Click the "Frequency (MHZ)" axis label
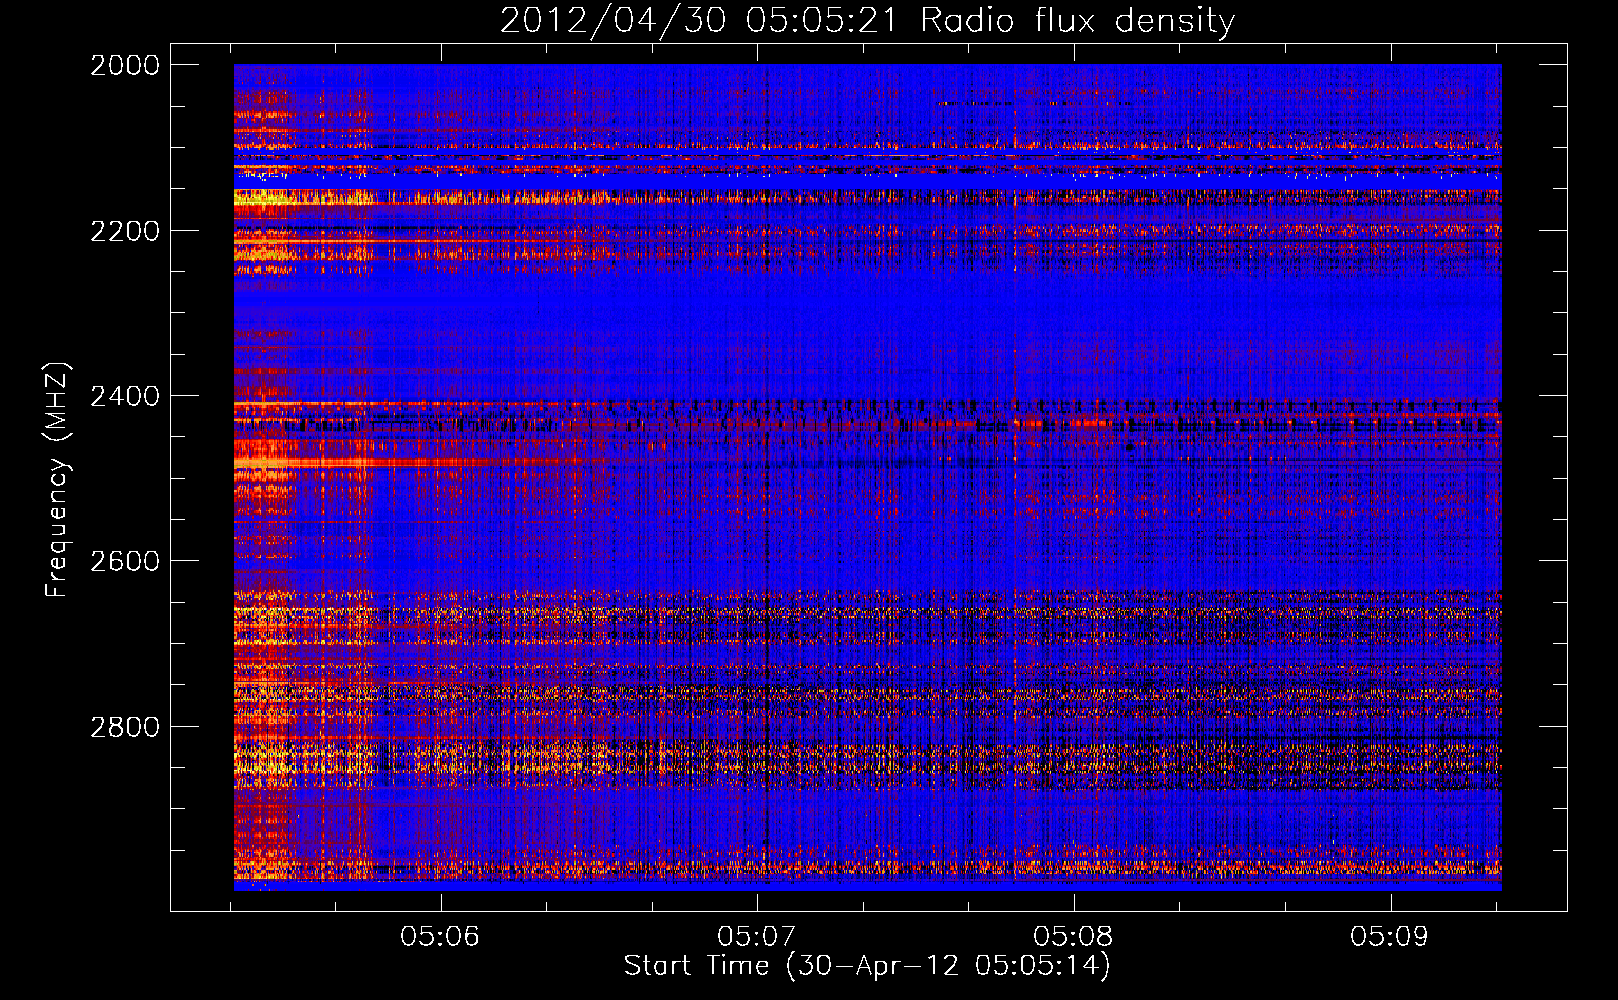 click(x=56, y=480)
